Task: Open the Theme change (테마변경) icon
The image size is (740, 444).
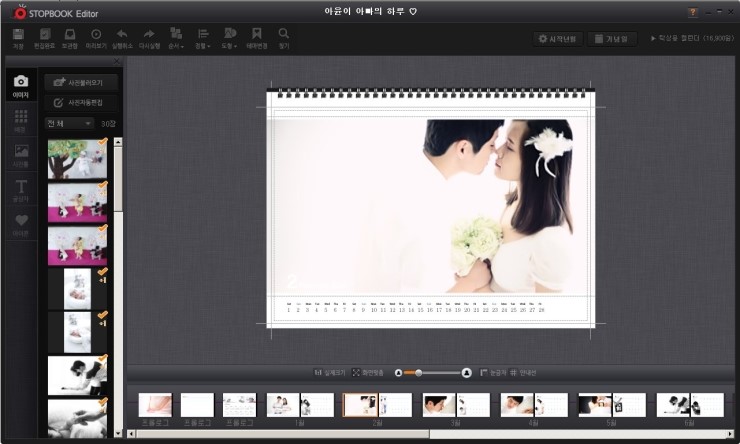Action: [x=257, y=37]
